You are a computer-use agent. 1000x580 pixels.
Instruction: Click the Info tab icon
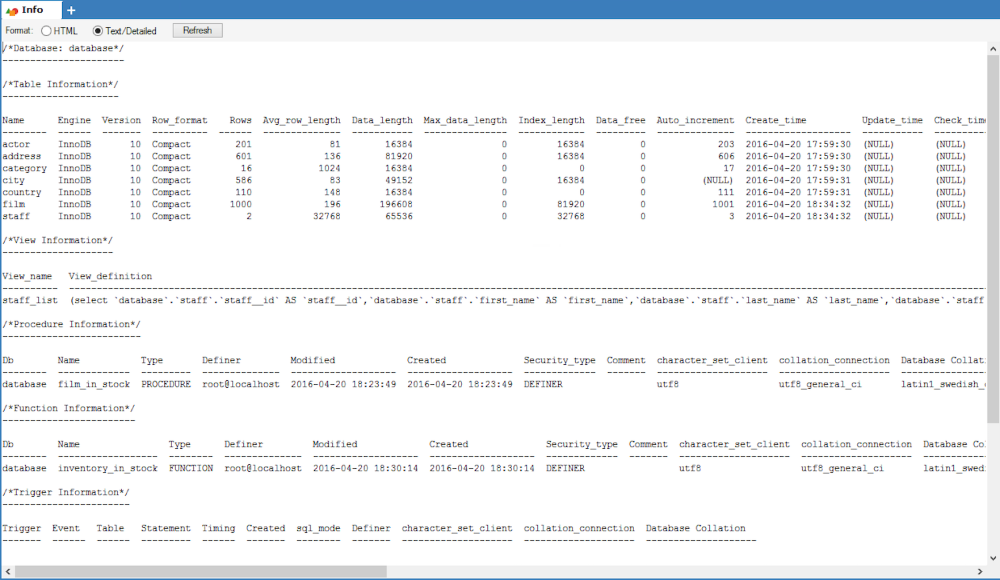click(x=11, y=10)
